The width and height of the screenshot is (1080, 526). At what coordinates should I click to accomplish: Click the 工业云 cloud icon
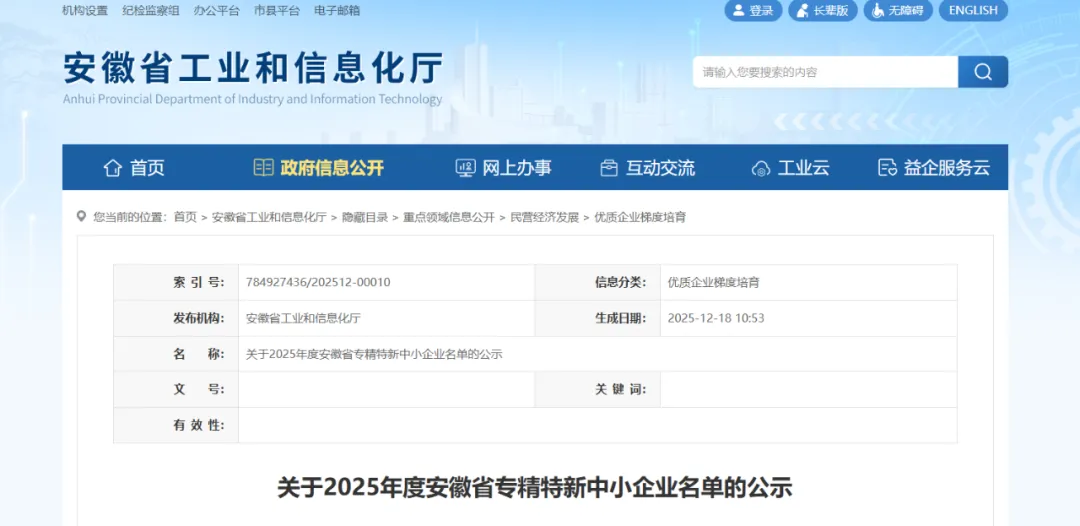761,168
